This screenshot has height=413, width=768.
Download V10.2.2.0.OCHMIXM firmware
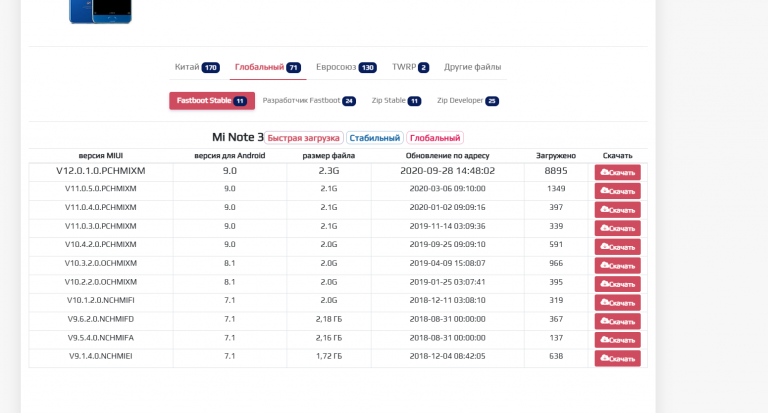pos(618,284)
